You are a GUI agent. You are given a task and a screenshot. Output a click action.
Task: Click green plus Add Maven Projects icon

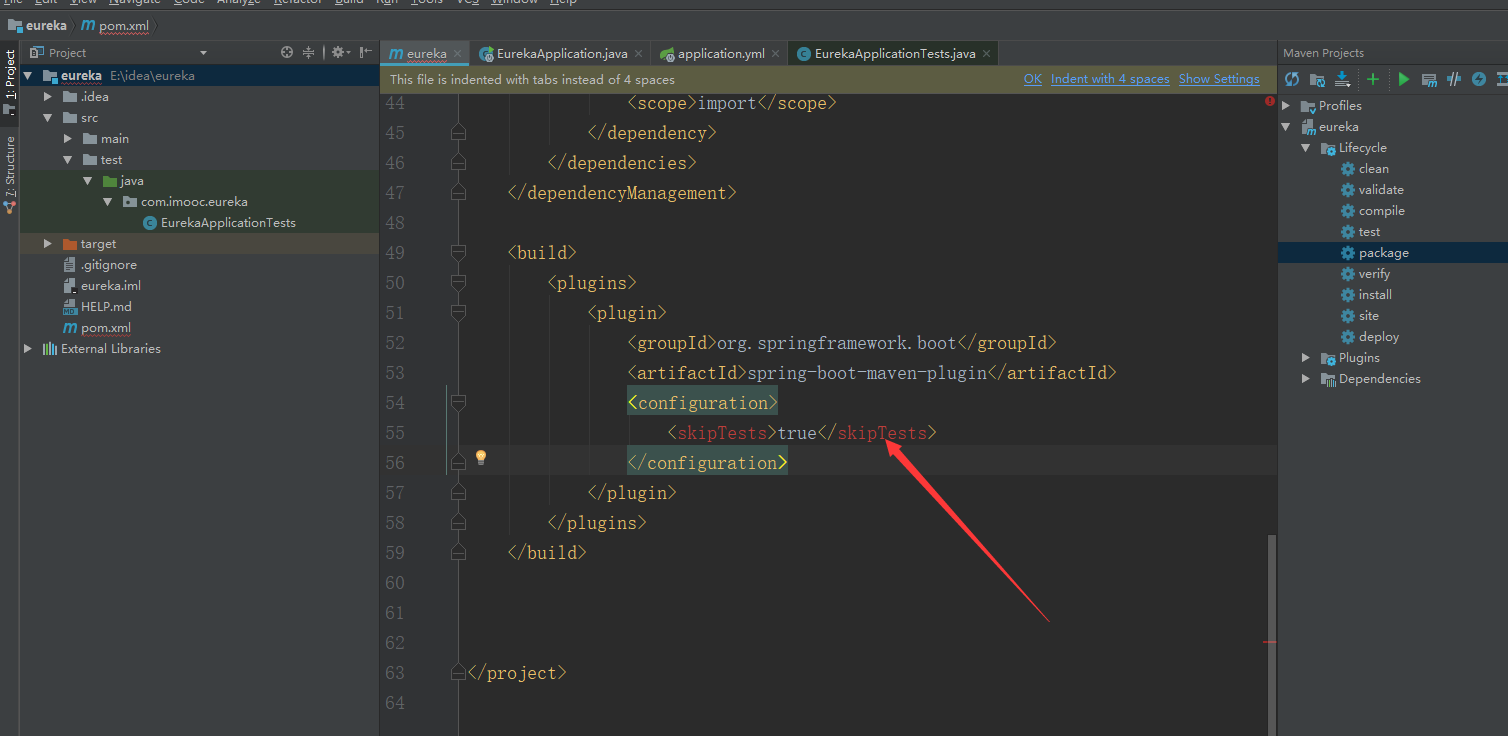tap(1373, 79)
